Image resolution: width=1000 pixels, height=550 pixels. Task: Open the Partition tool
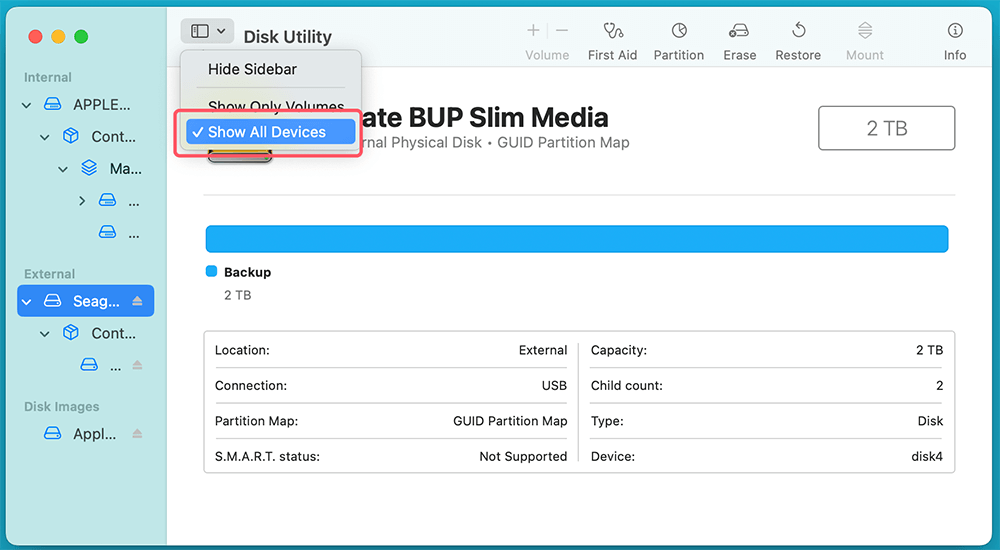(x=678, y=31)
